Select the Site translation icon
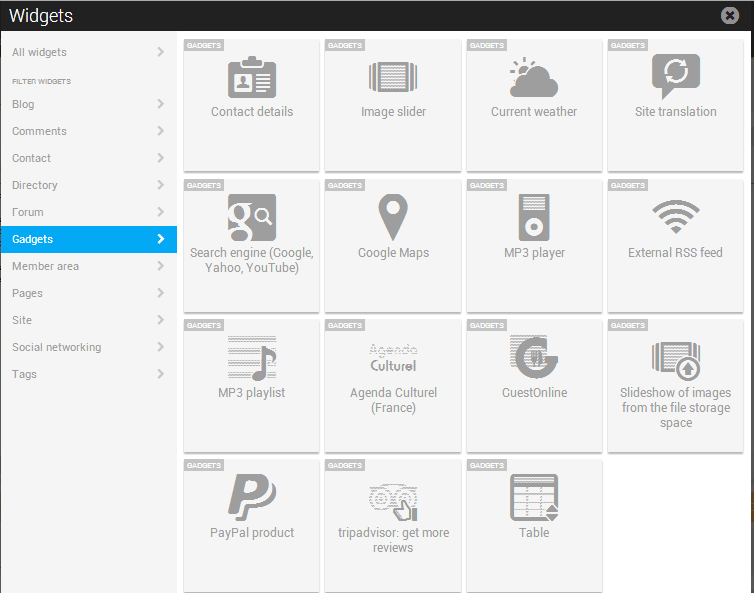This screenshot has height=593, width=754. [676, 76]
